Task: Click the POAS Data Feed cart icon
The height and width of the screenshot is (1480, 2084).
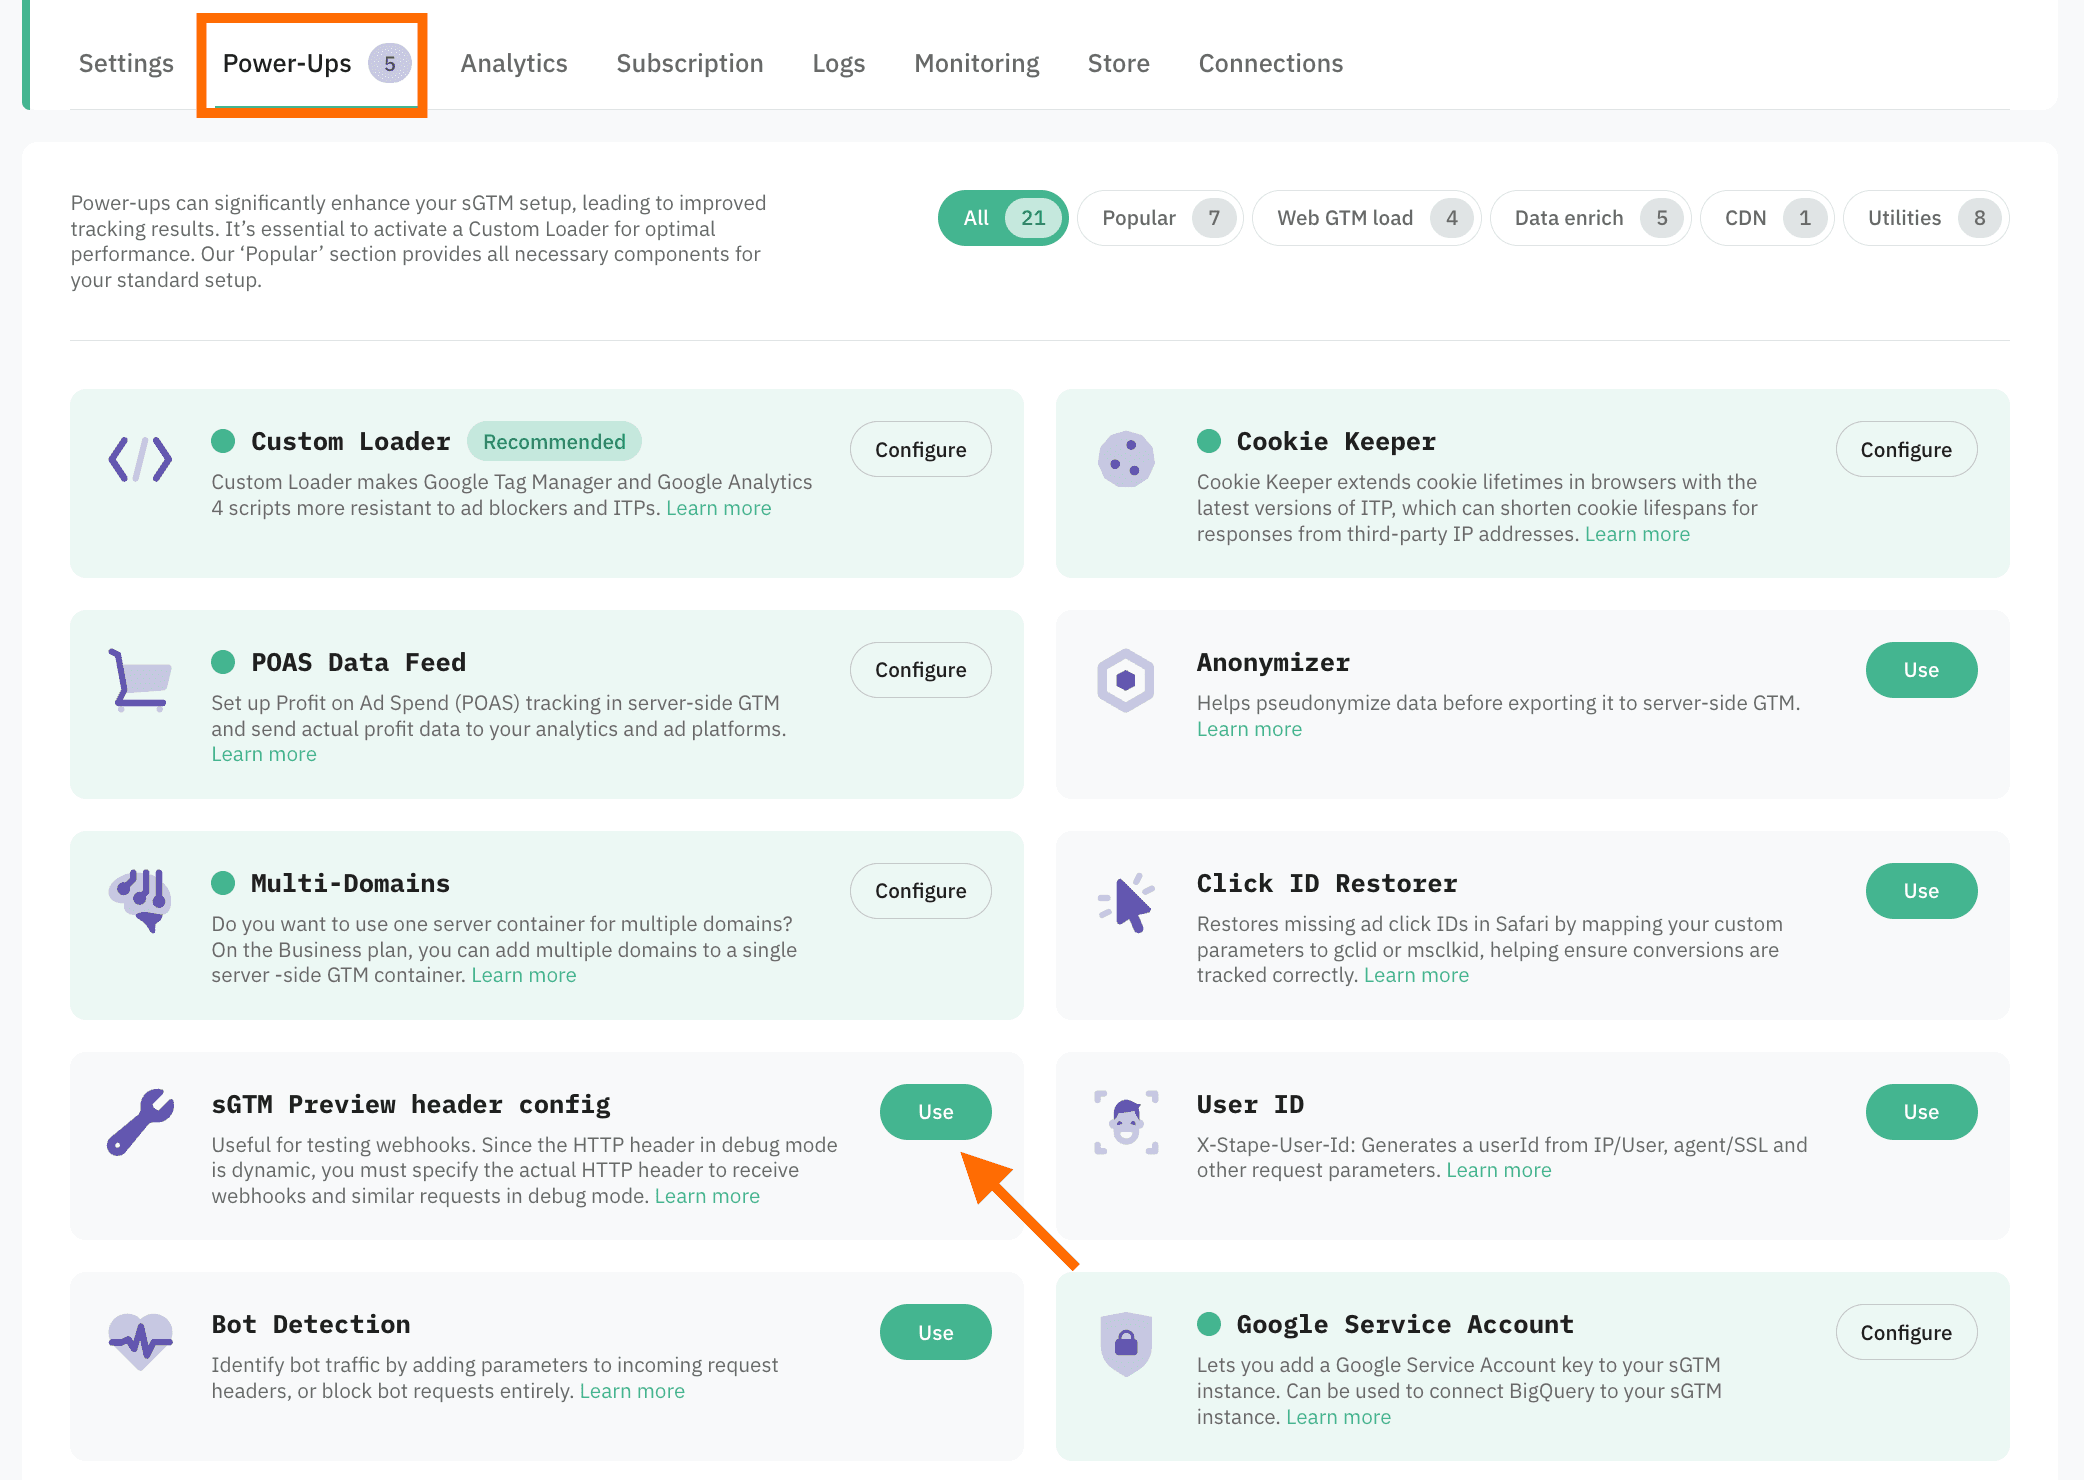Action: click(140, 680)
